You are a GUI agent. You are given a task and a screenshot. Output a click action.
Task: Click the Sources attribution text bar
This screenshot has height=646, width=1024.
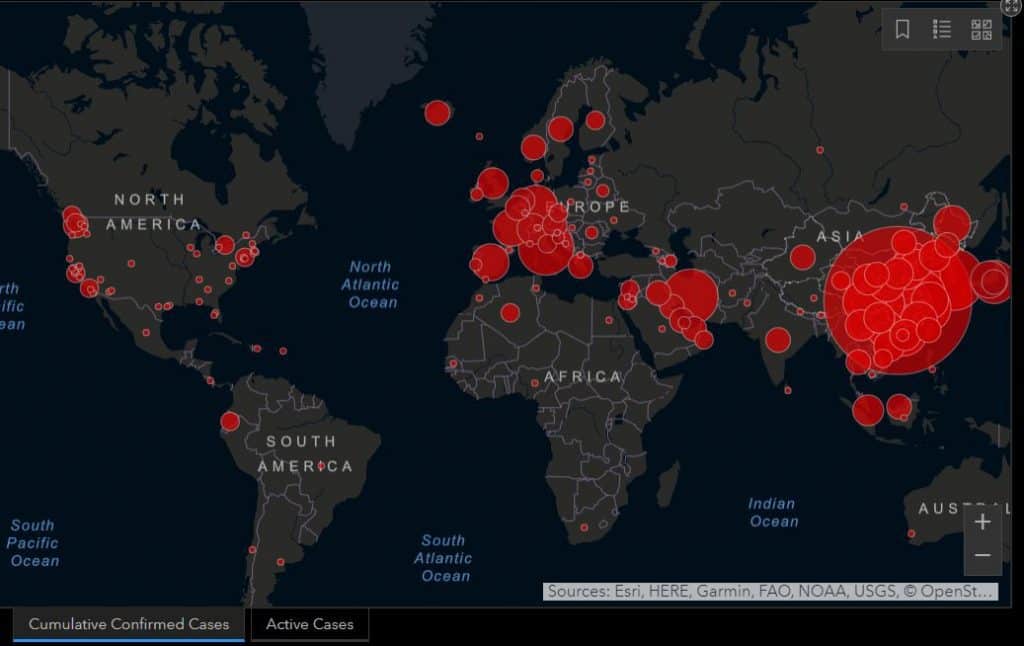pyautogui.click(x=770, y=591)
